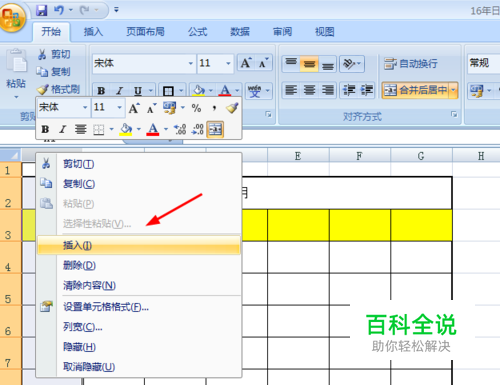Image resolution: width=500 pixels, height=385 pixels.
Task: Click mini toolbar comma style button
Action: (x=214, y=108)
